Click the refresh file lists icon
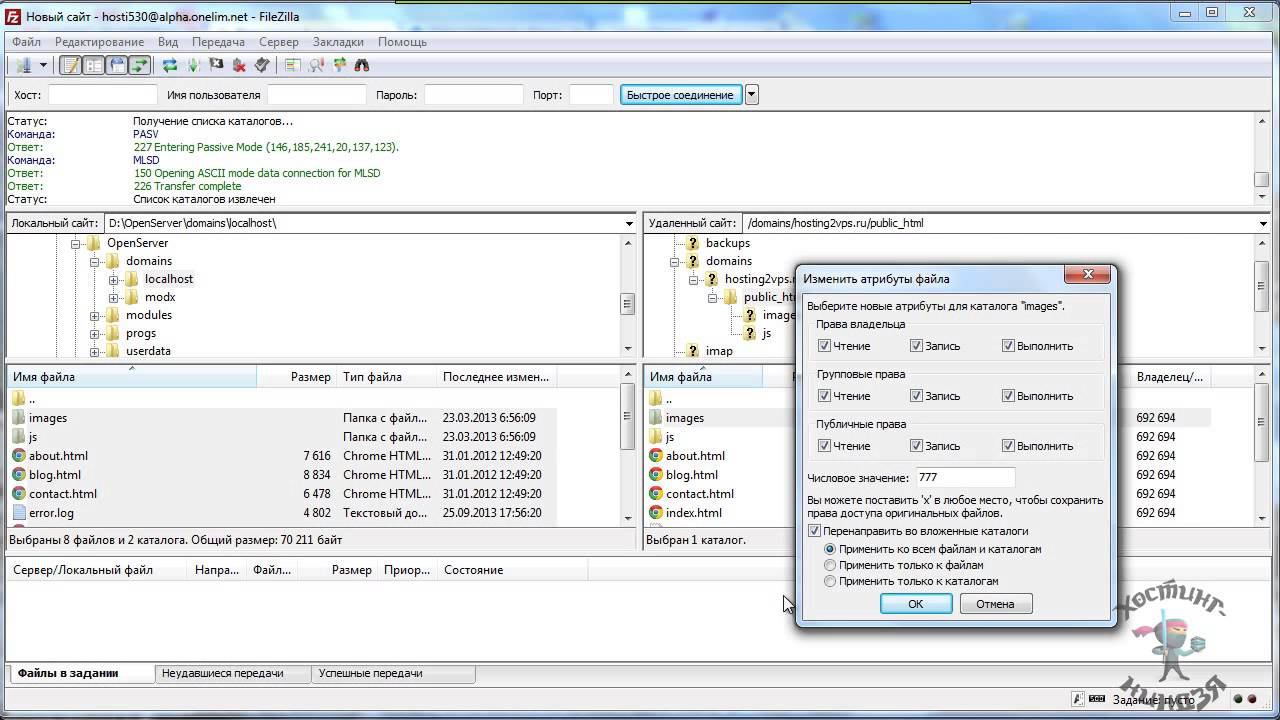 coord(170,66)
